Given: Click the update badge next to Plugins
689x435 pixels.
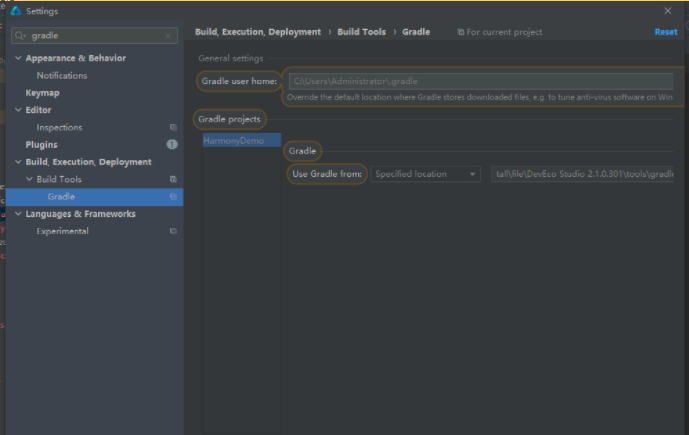Looking at the screenshot, I should click(x=172, y=144).
